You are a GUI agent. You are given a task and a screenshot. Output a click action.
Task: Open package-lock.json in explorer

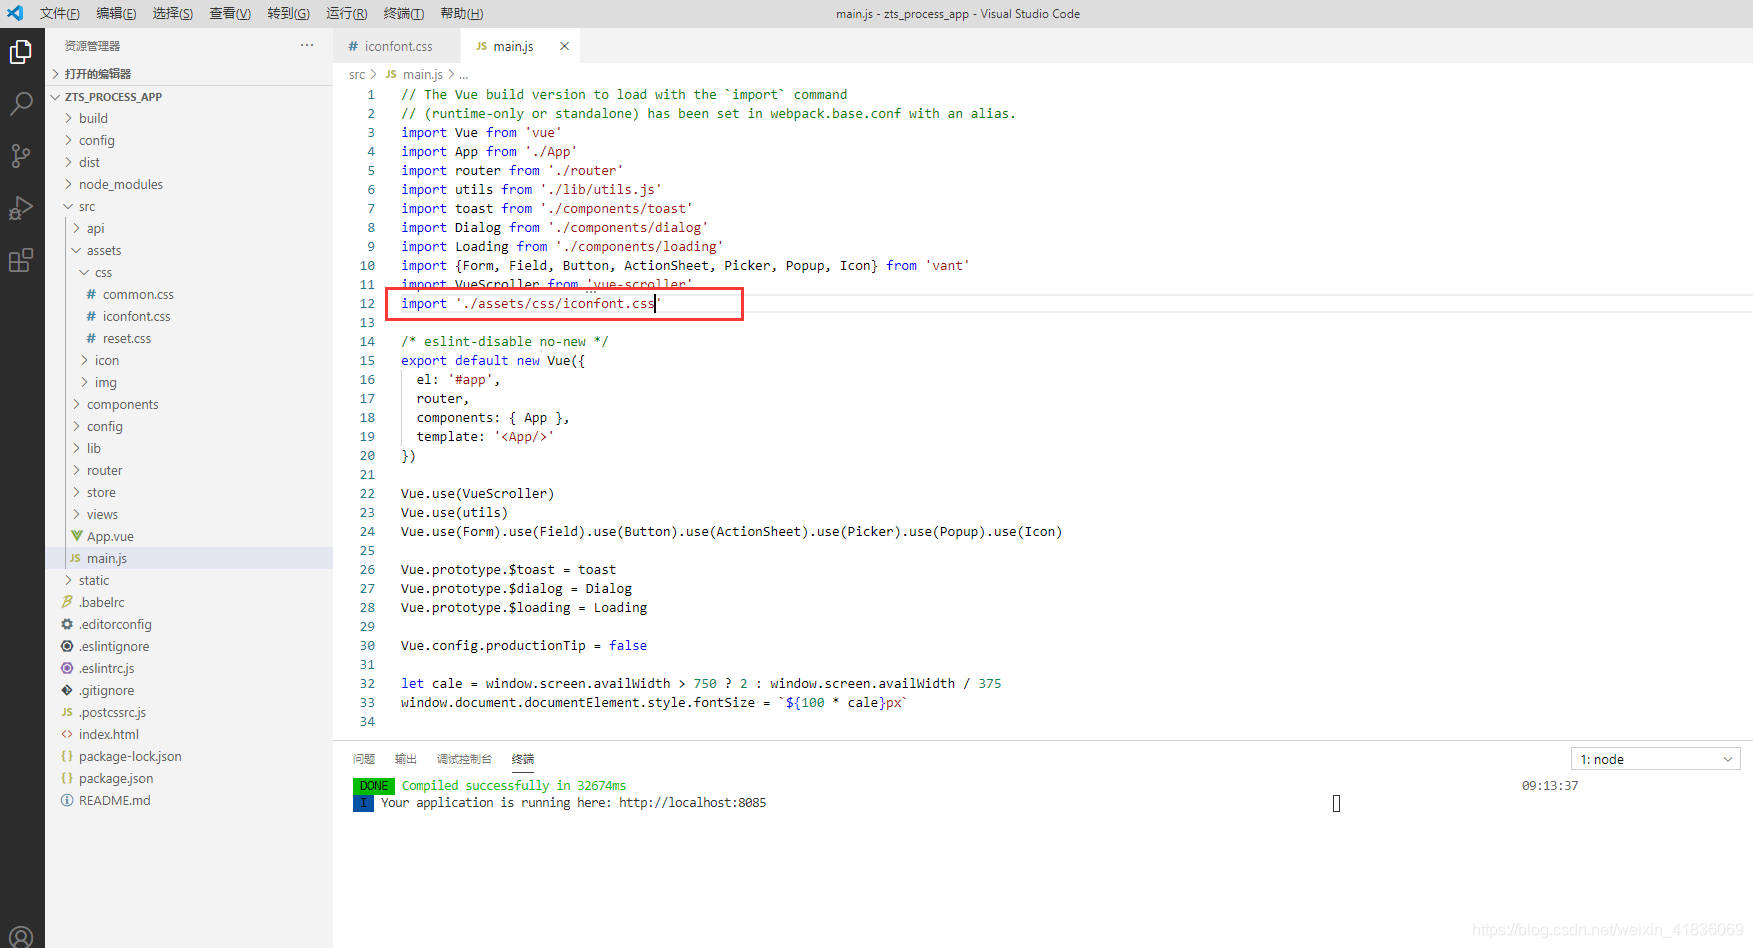[130, 756]
